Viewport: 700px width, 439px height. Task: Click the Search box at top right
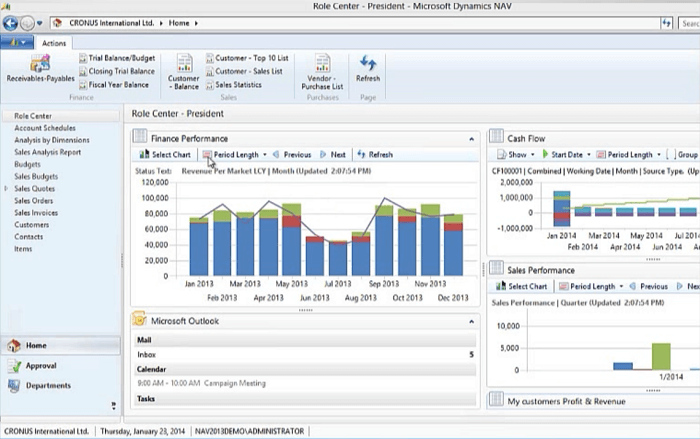(689, 23)
